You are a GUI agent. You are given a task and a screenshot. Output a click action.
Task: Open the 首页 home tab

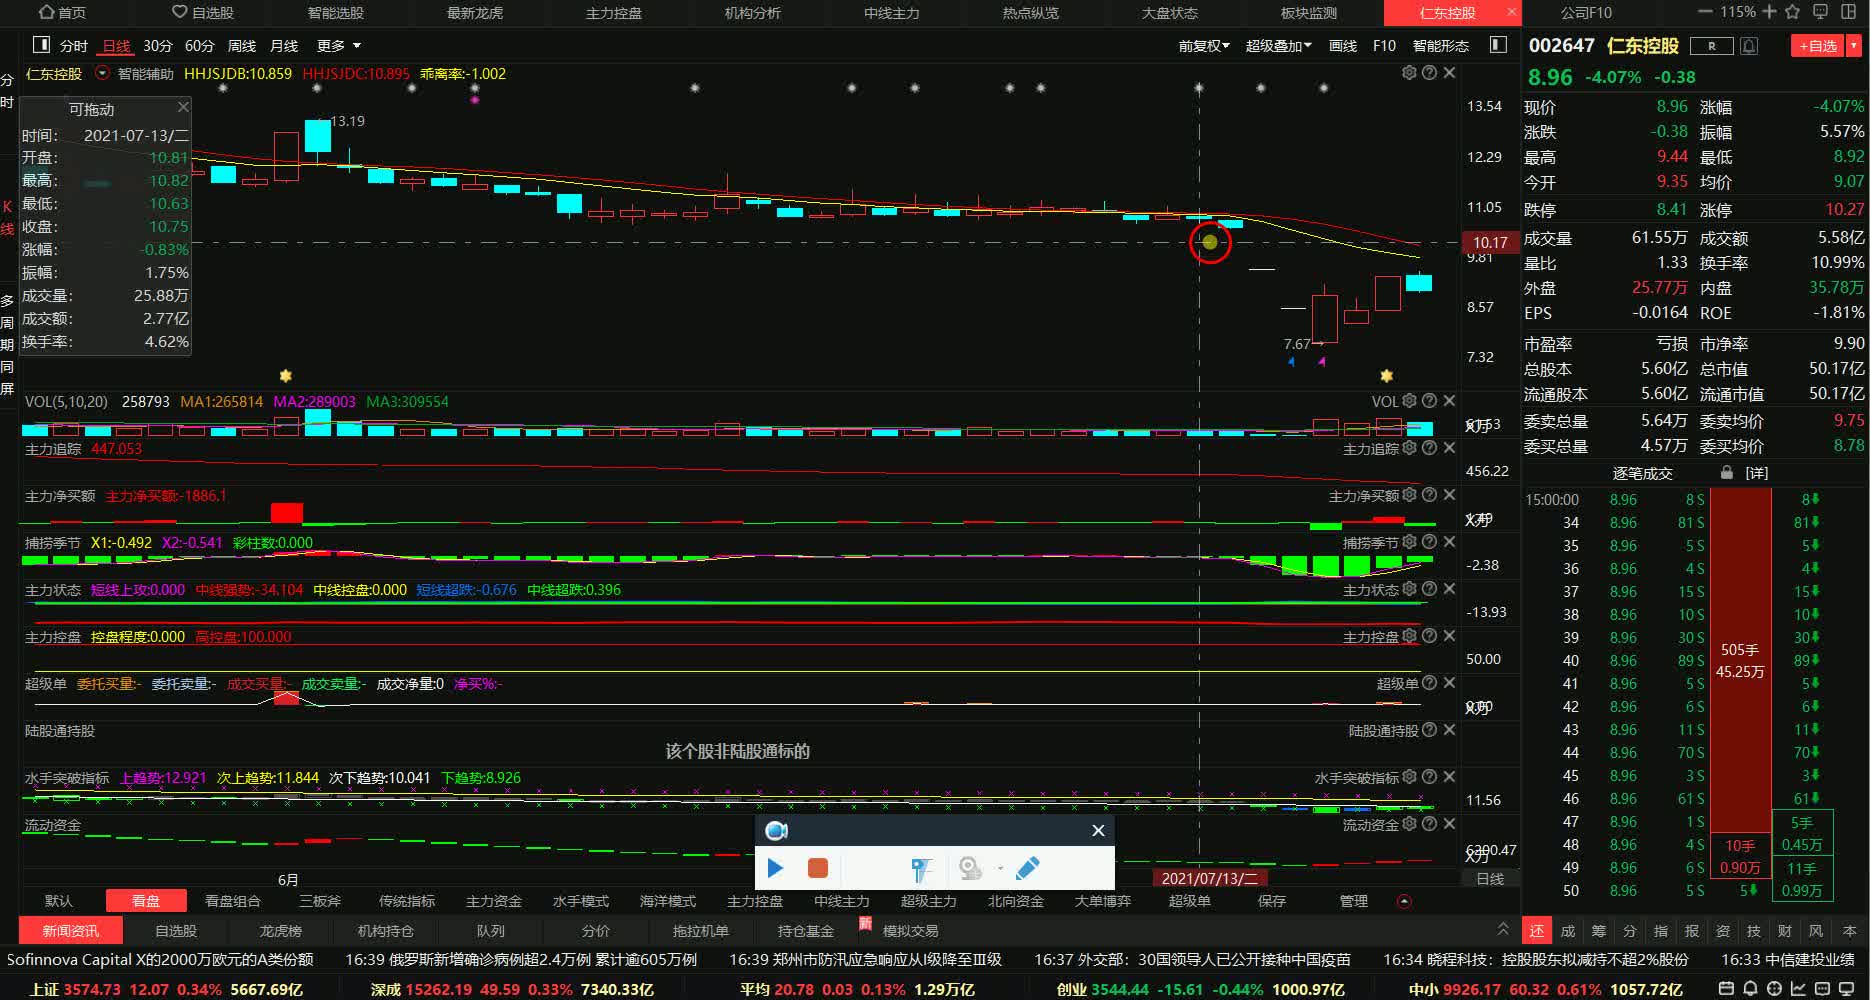point(62,12)
